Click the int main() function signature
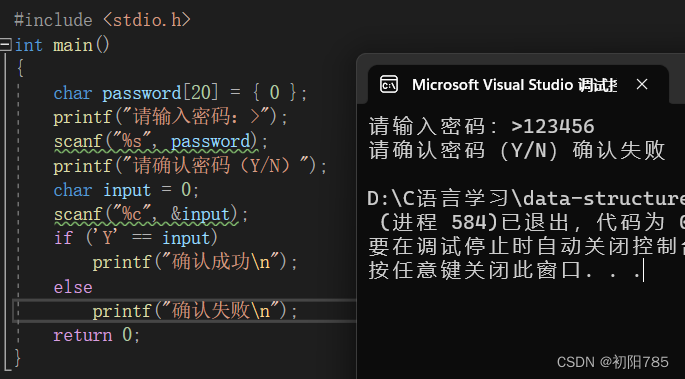This screenshot has width=685, height=379. click(x=62, y=45)
